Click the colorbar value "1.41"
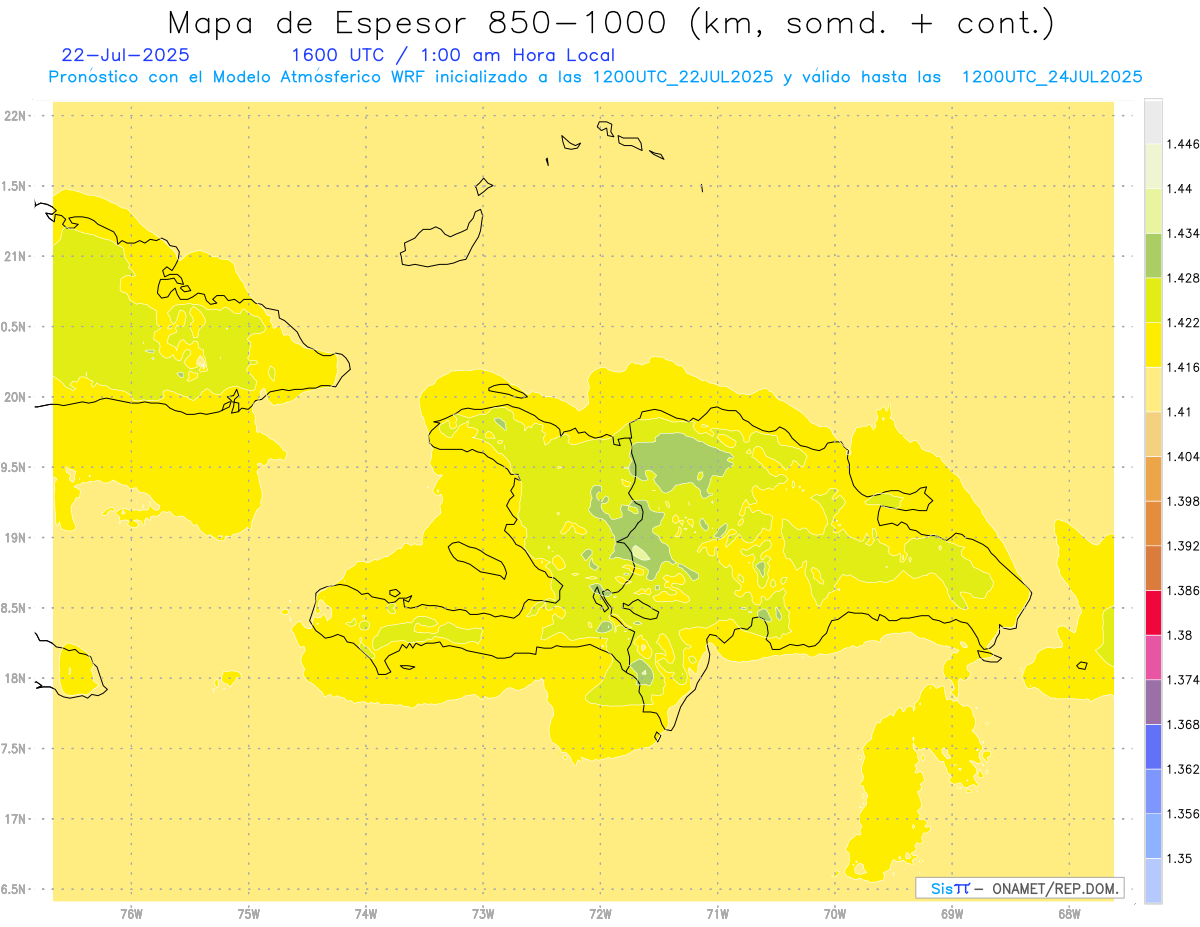The height and width of the screenshot is (927, 1200). coord(1180,412)
